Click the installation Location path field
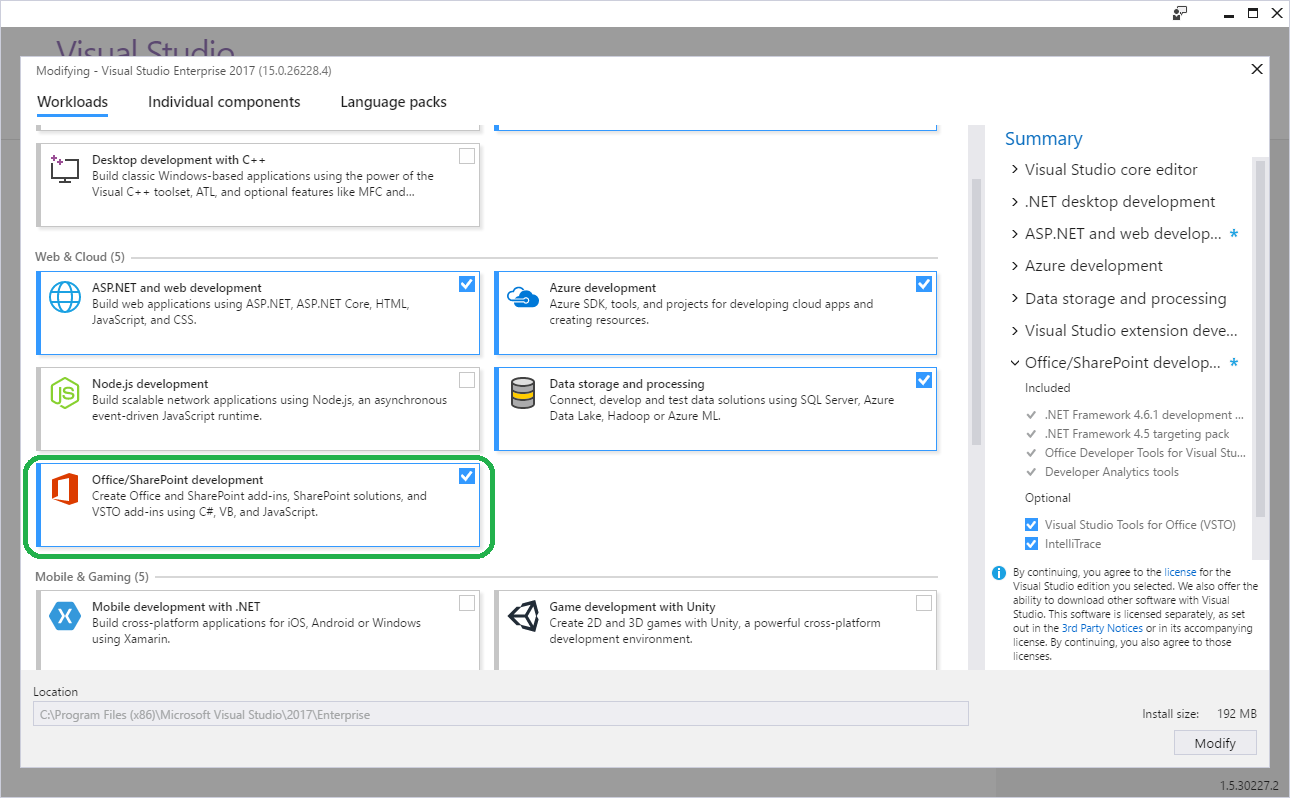 500,713
